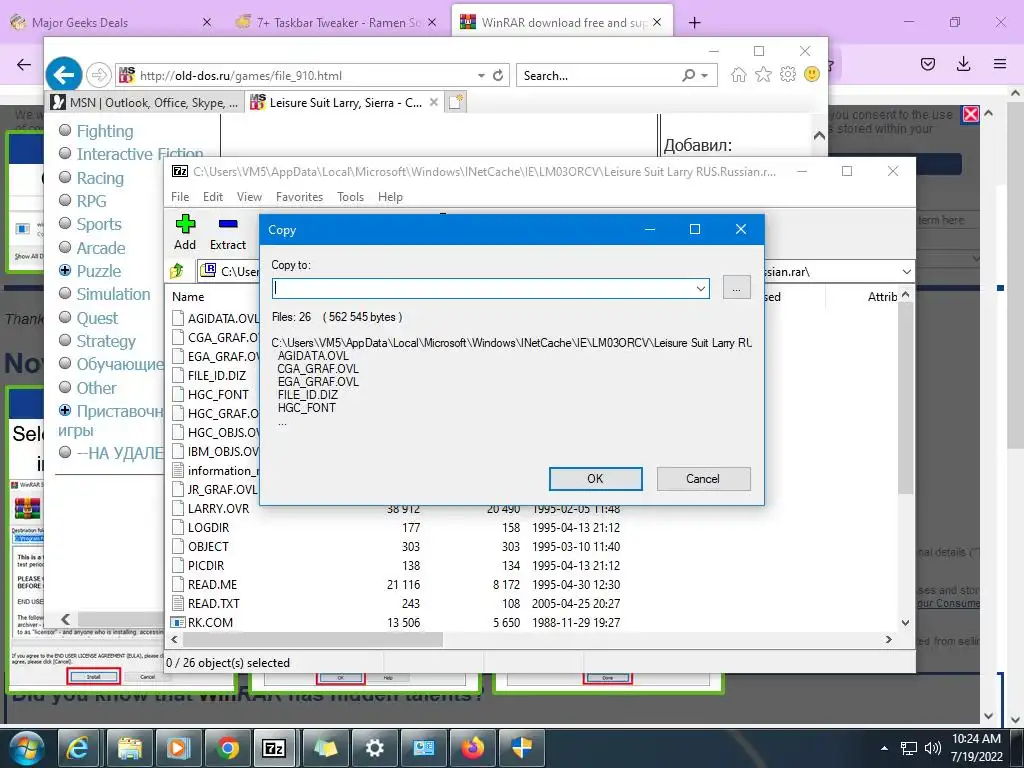Image resolution: width=1024 pixels, height=768 pixels.
Task: Click Internet Explorer's blue Back button
Action: click(x=63, y=75)
